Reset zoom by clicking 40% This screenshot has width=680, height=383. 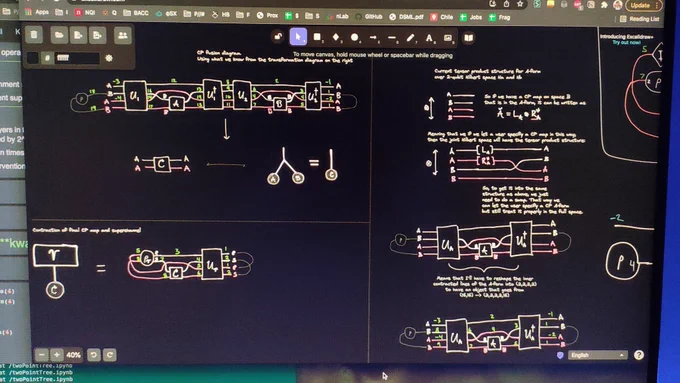pos(73,355)
